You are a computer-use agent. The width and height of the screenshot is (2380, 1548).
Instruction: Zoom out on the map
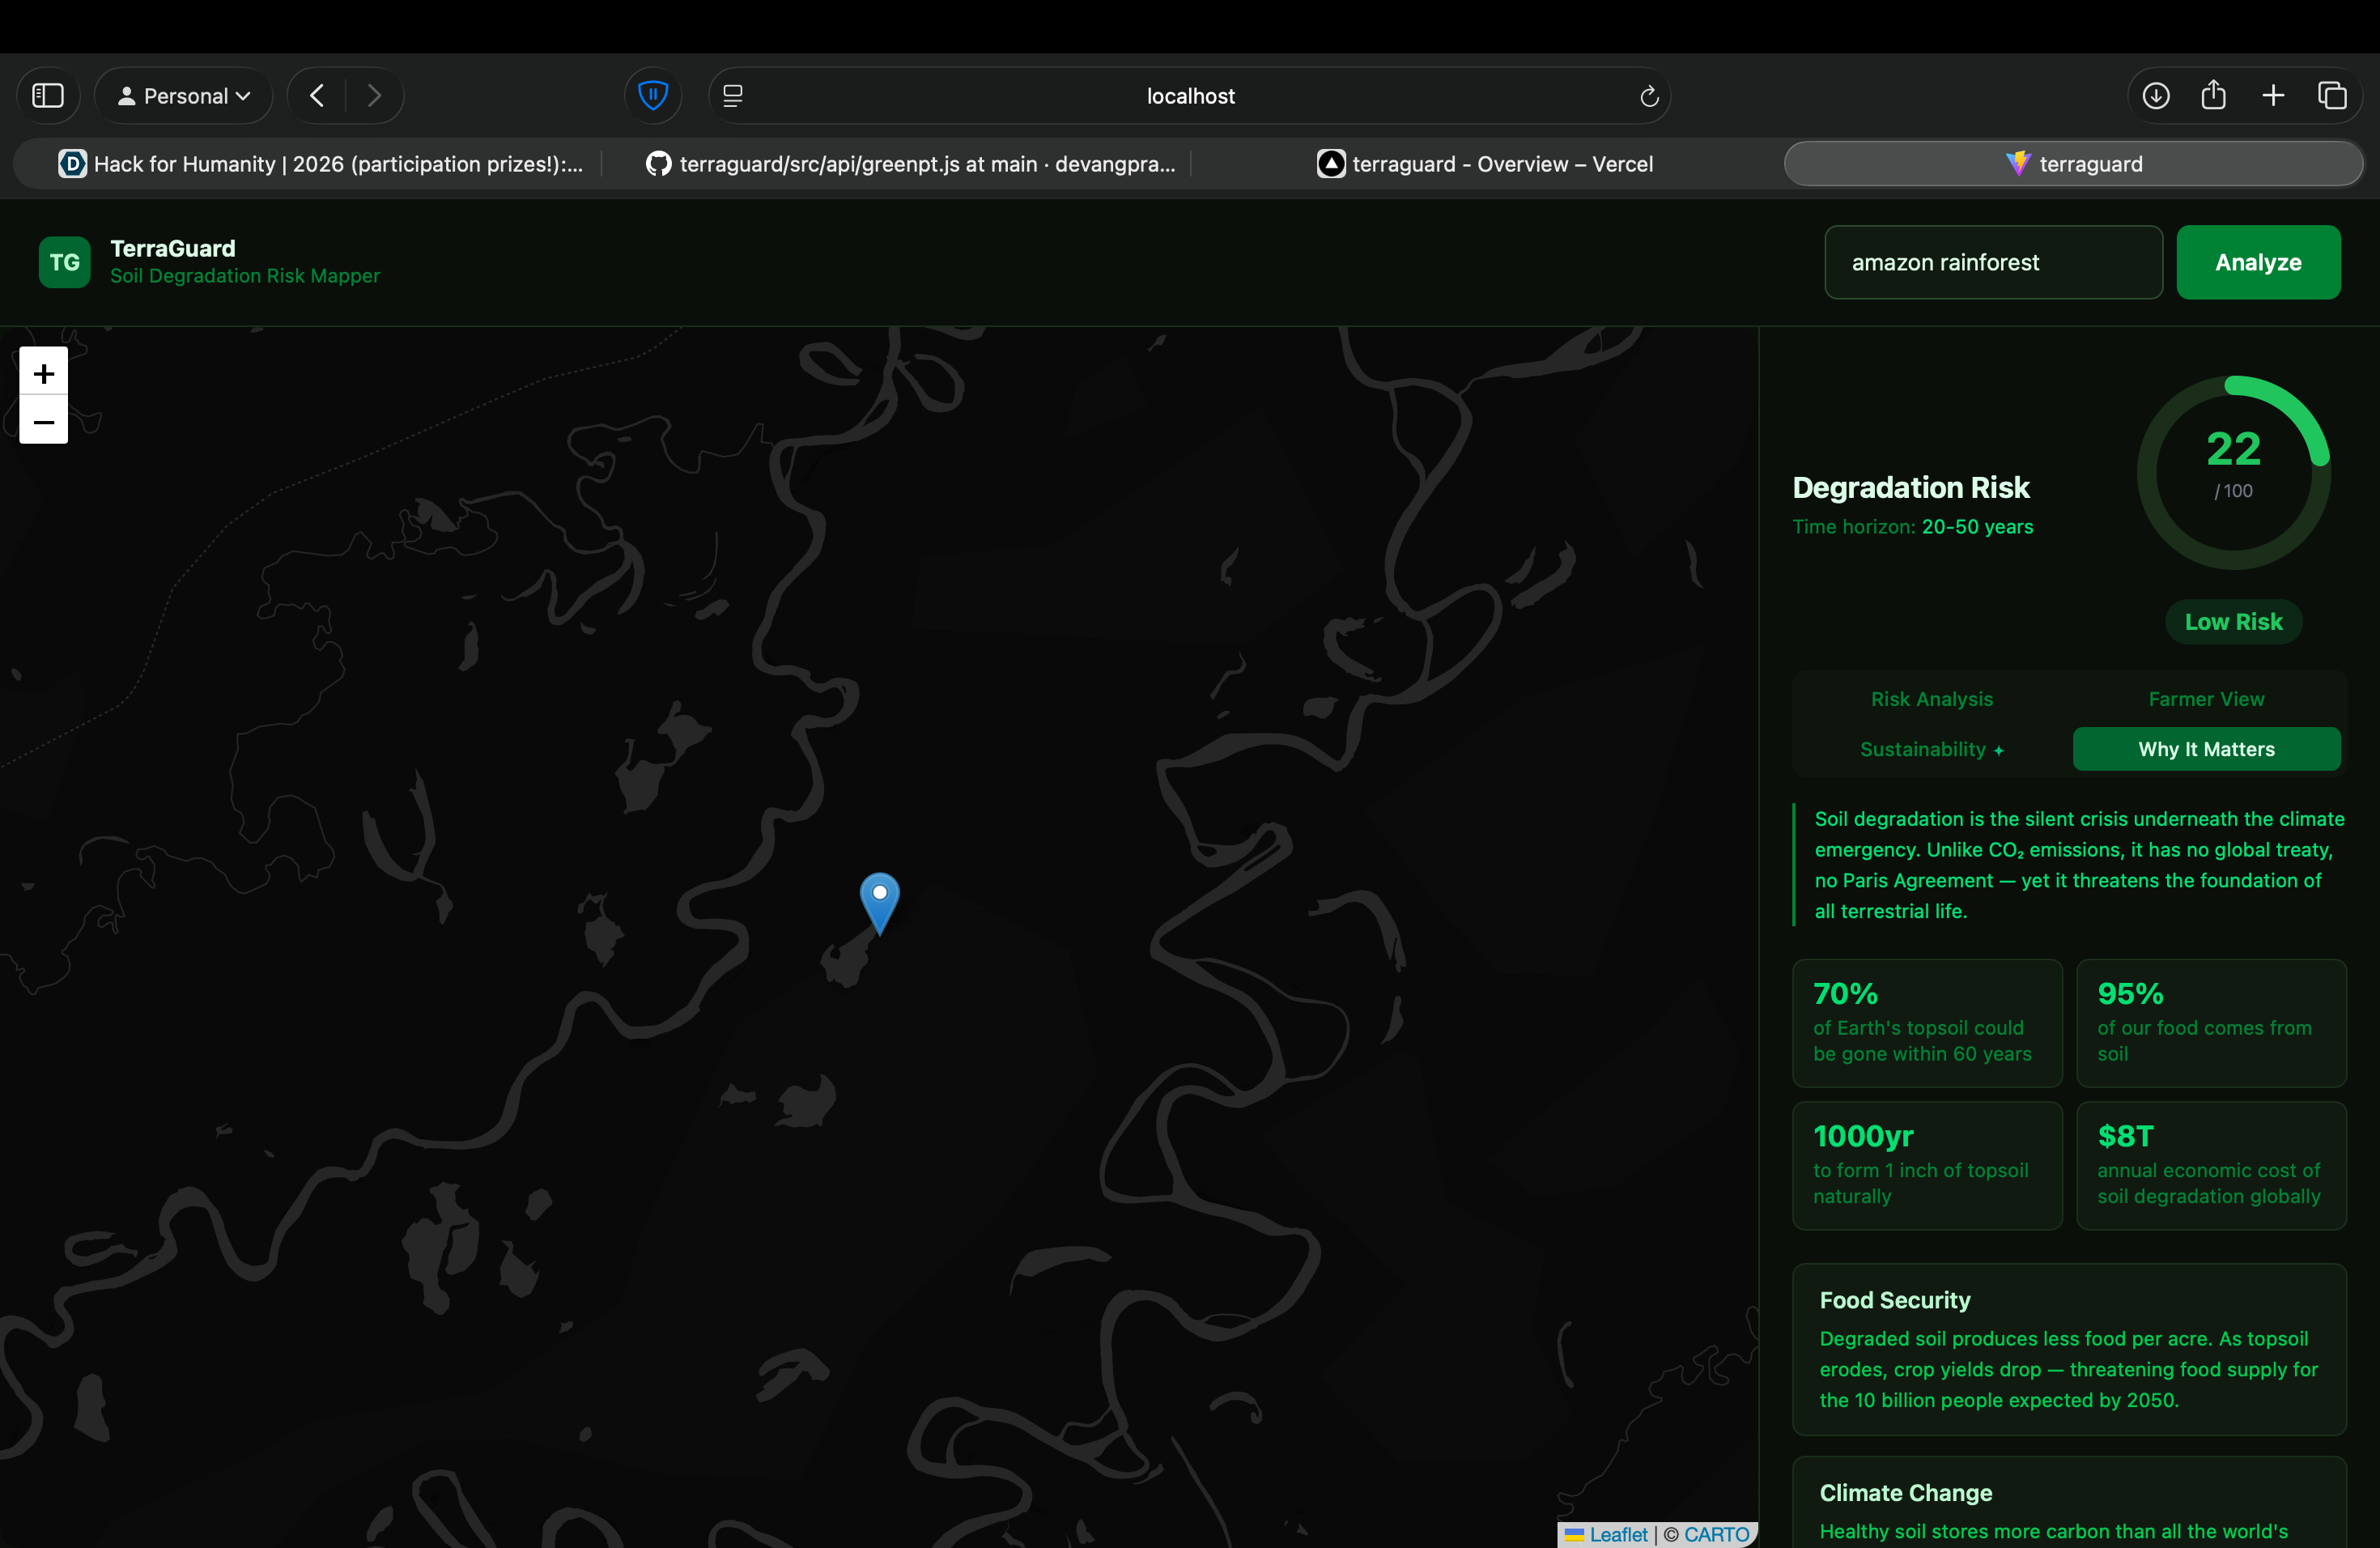(43, 421)
